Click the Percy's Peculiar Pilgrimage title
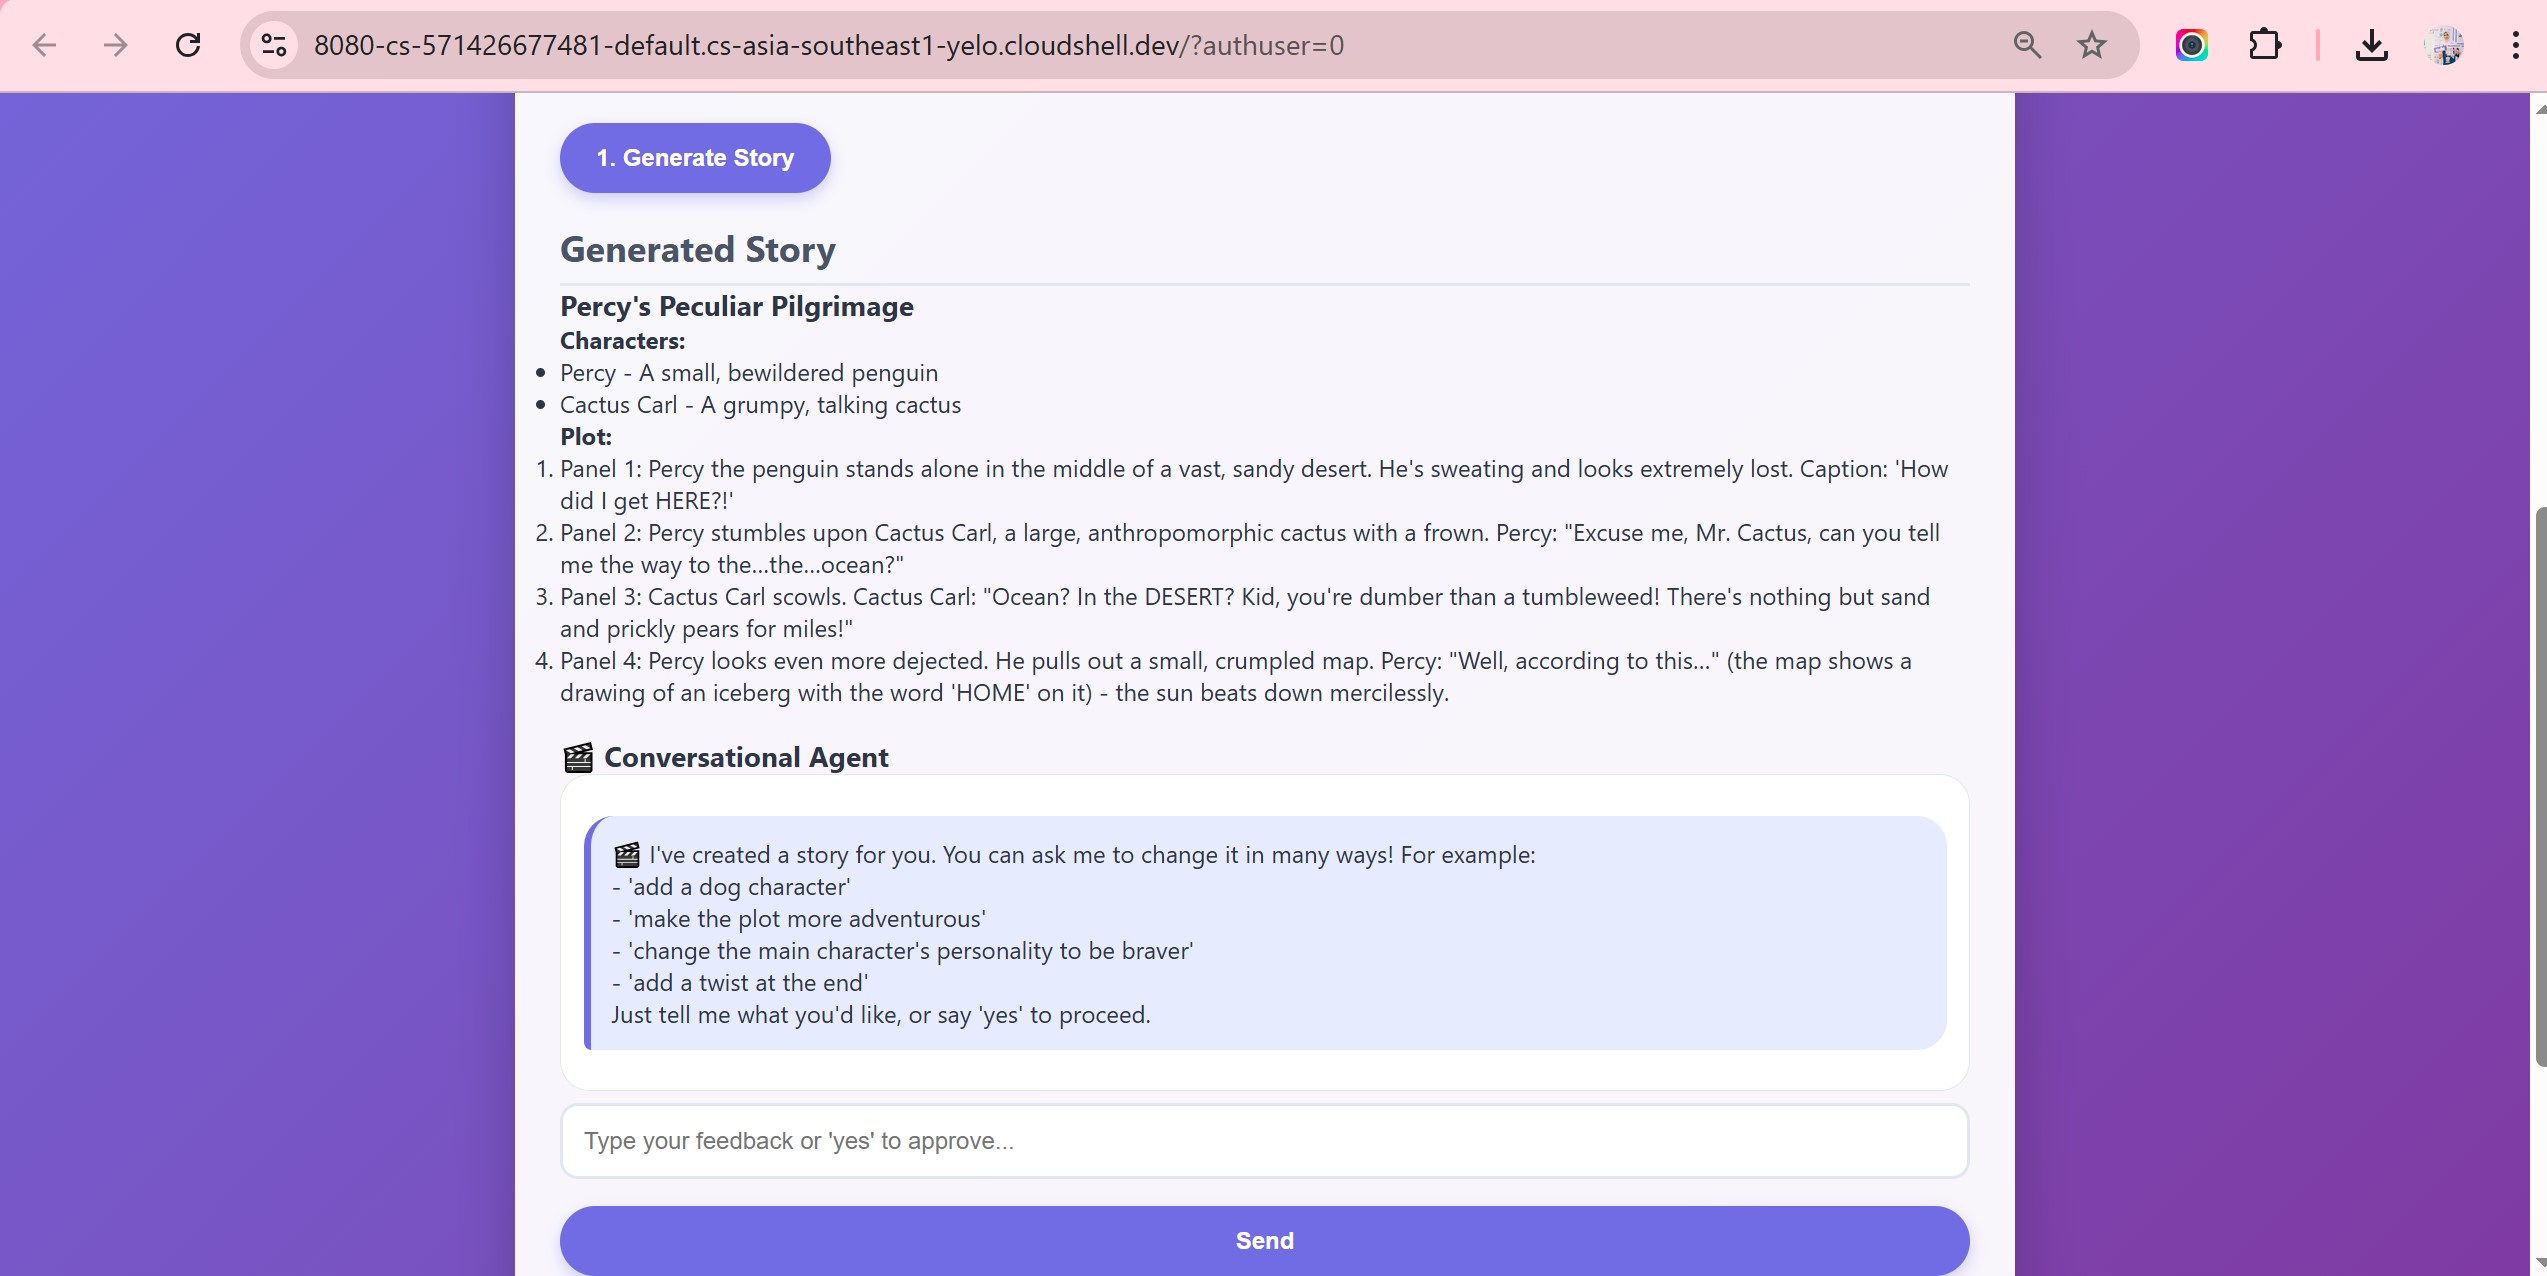Image resolution: width=2547 pixels, height=1276 pixels. (x=736, y=307)
